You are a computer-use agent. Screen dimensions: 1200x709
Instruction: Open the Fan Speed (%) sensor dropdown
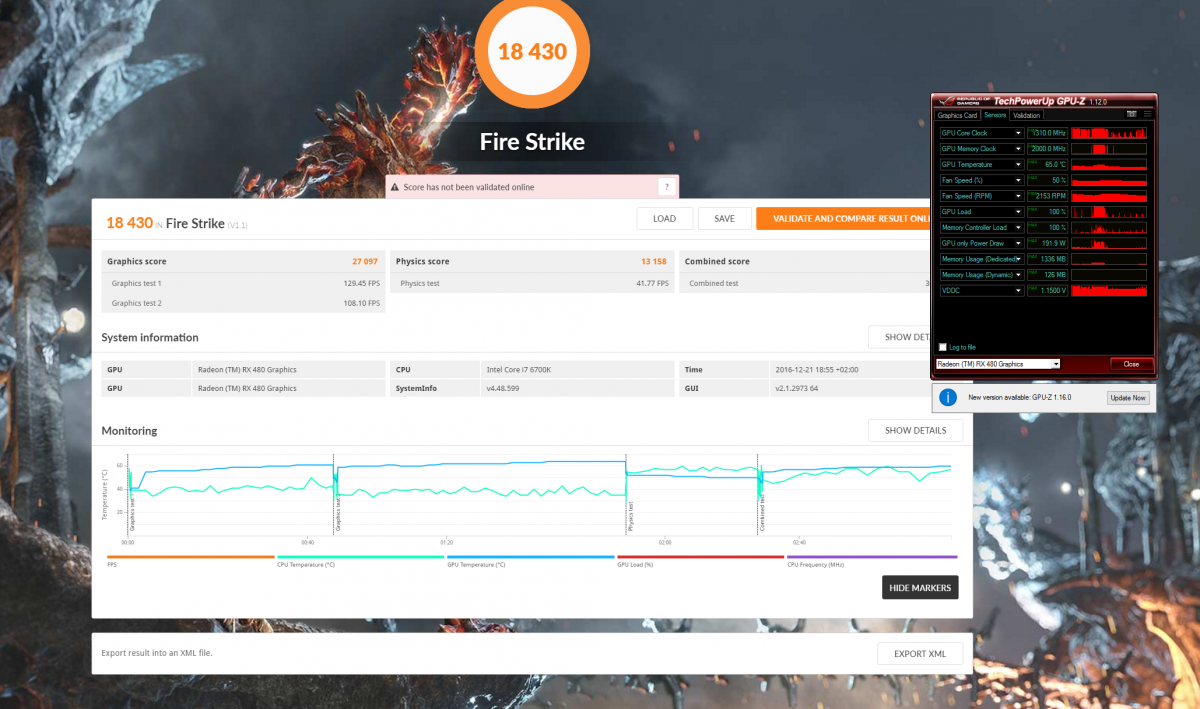(1019, 180)
